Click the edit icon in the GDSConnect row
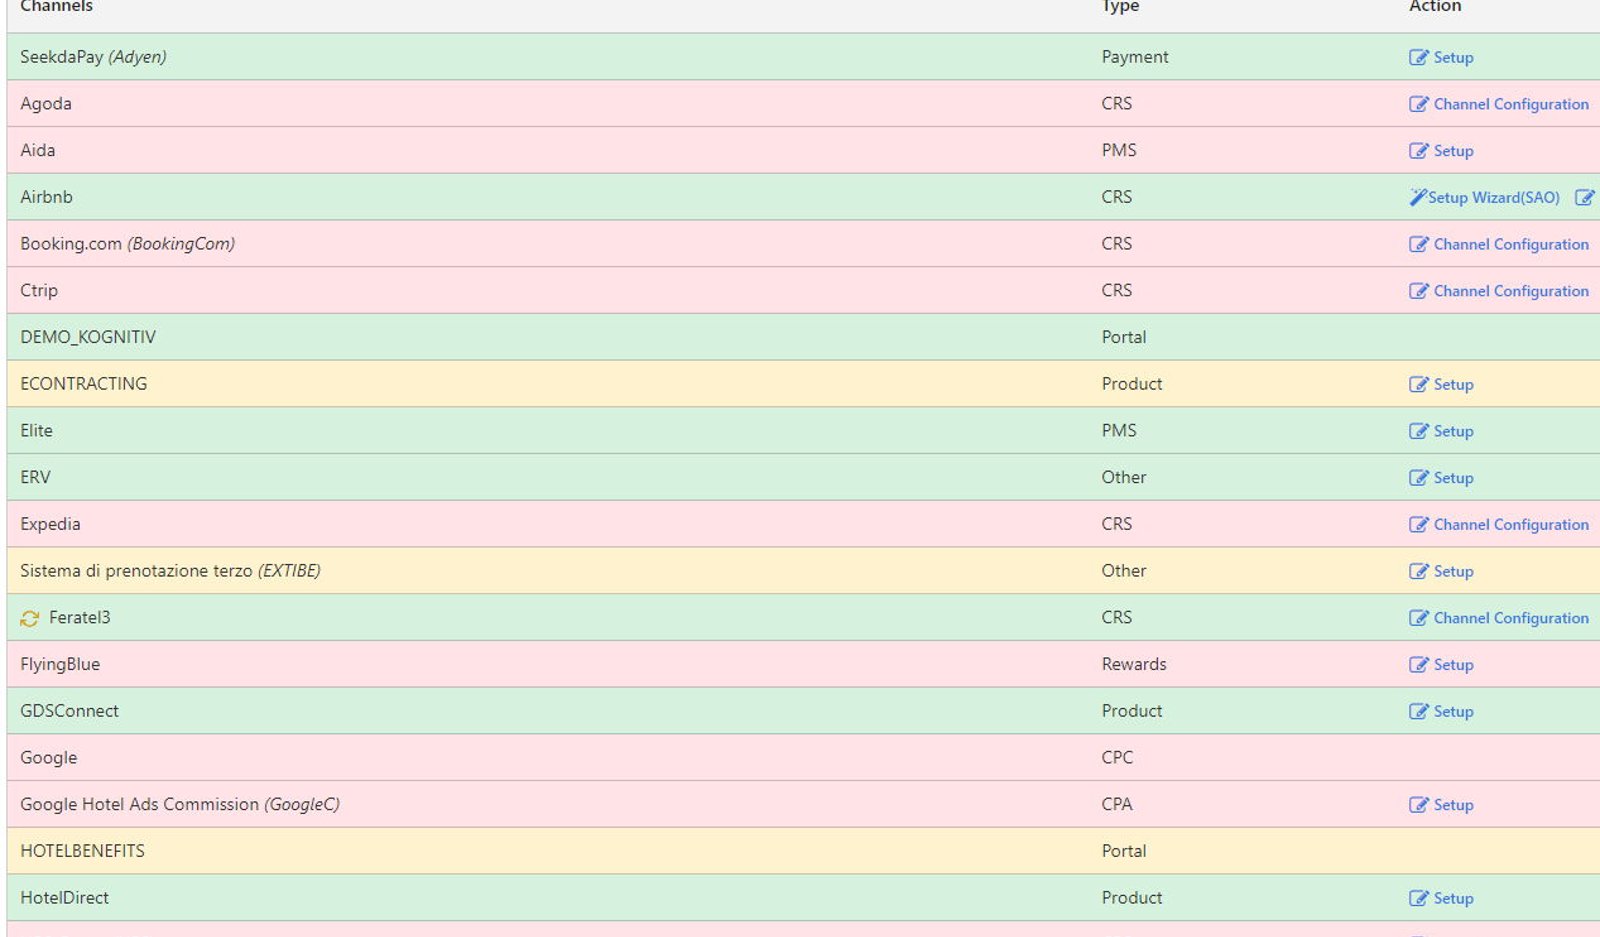Image resolution: width=1600 pixels, height=937 pixels. coord(1418,711)
